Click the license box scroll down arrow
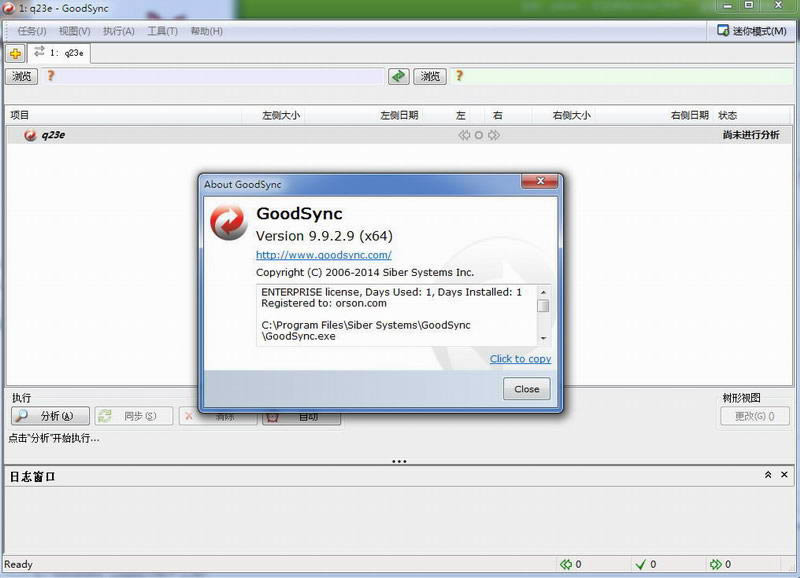The width and height of the screenshot is (800, 578). [543, 338]
